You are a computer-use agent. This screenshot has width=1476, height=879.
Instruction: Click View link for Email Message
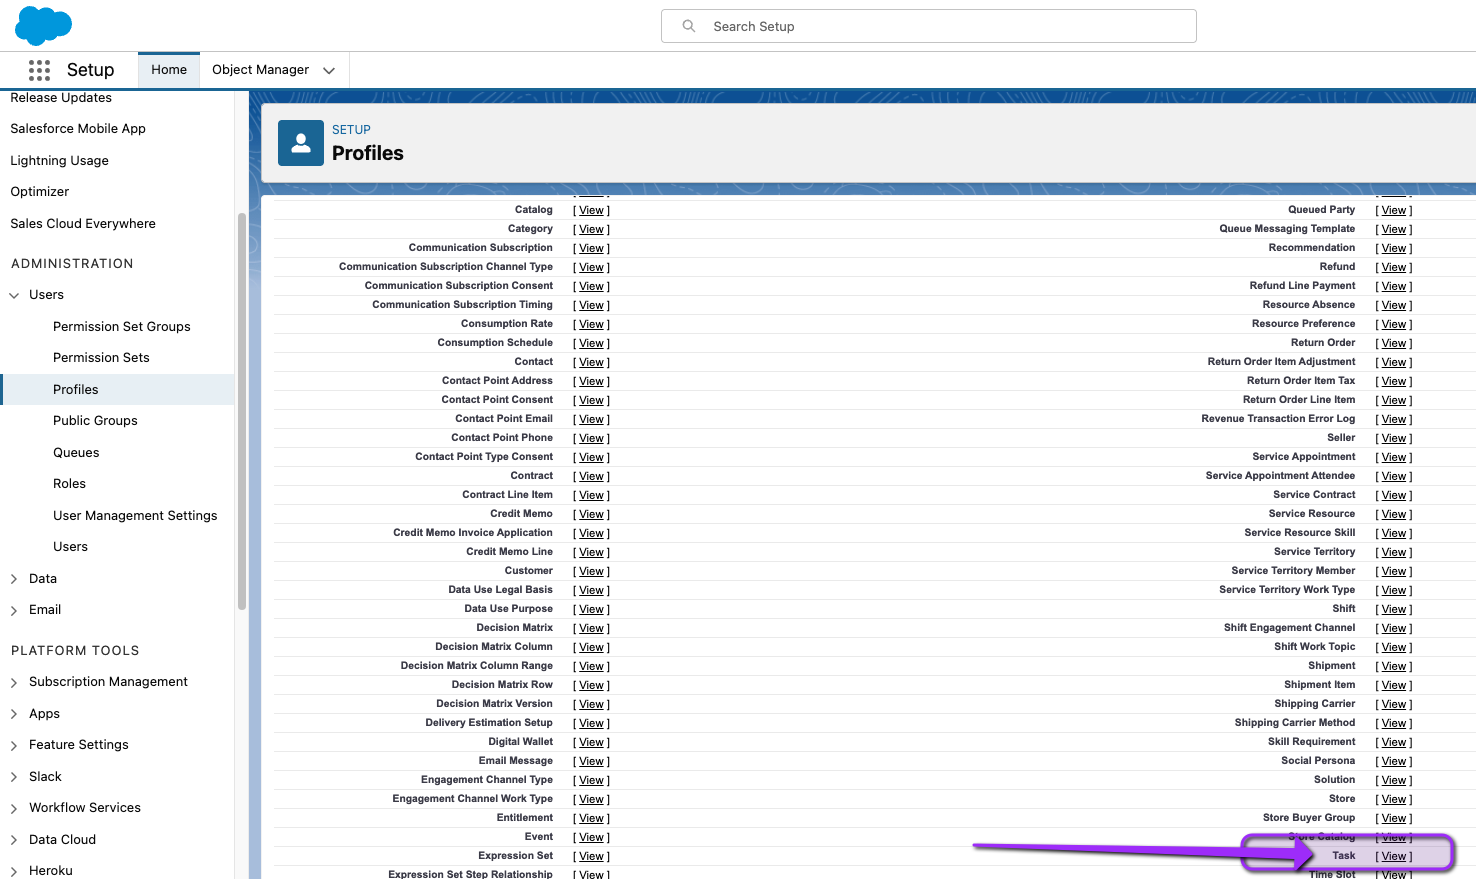(591, 761)
